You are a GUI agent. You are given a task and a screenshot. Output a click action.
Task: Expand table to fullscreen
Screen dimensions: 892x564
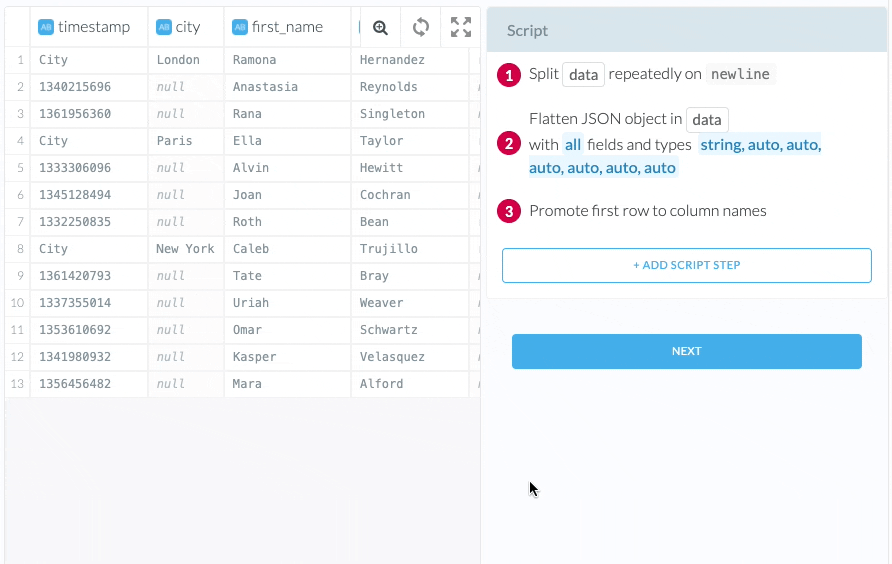[x=460, y=28]
